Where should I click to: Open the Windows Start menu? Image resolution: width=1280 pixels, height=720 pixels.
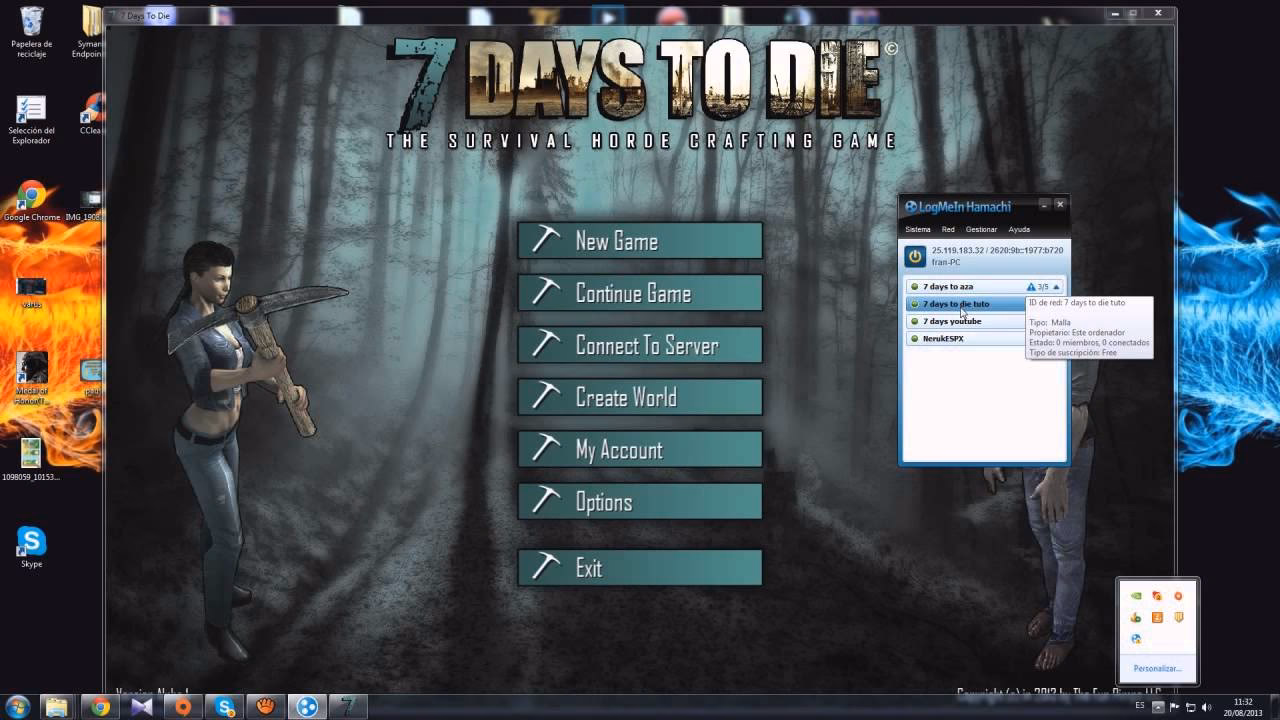click(17, 707)
